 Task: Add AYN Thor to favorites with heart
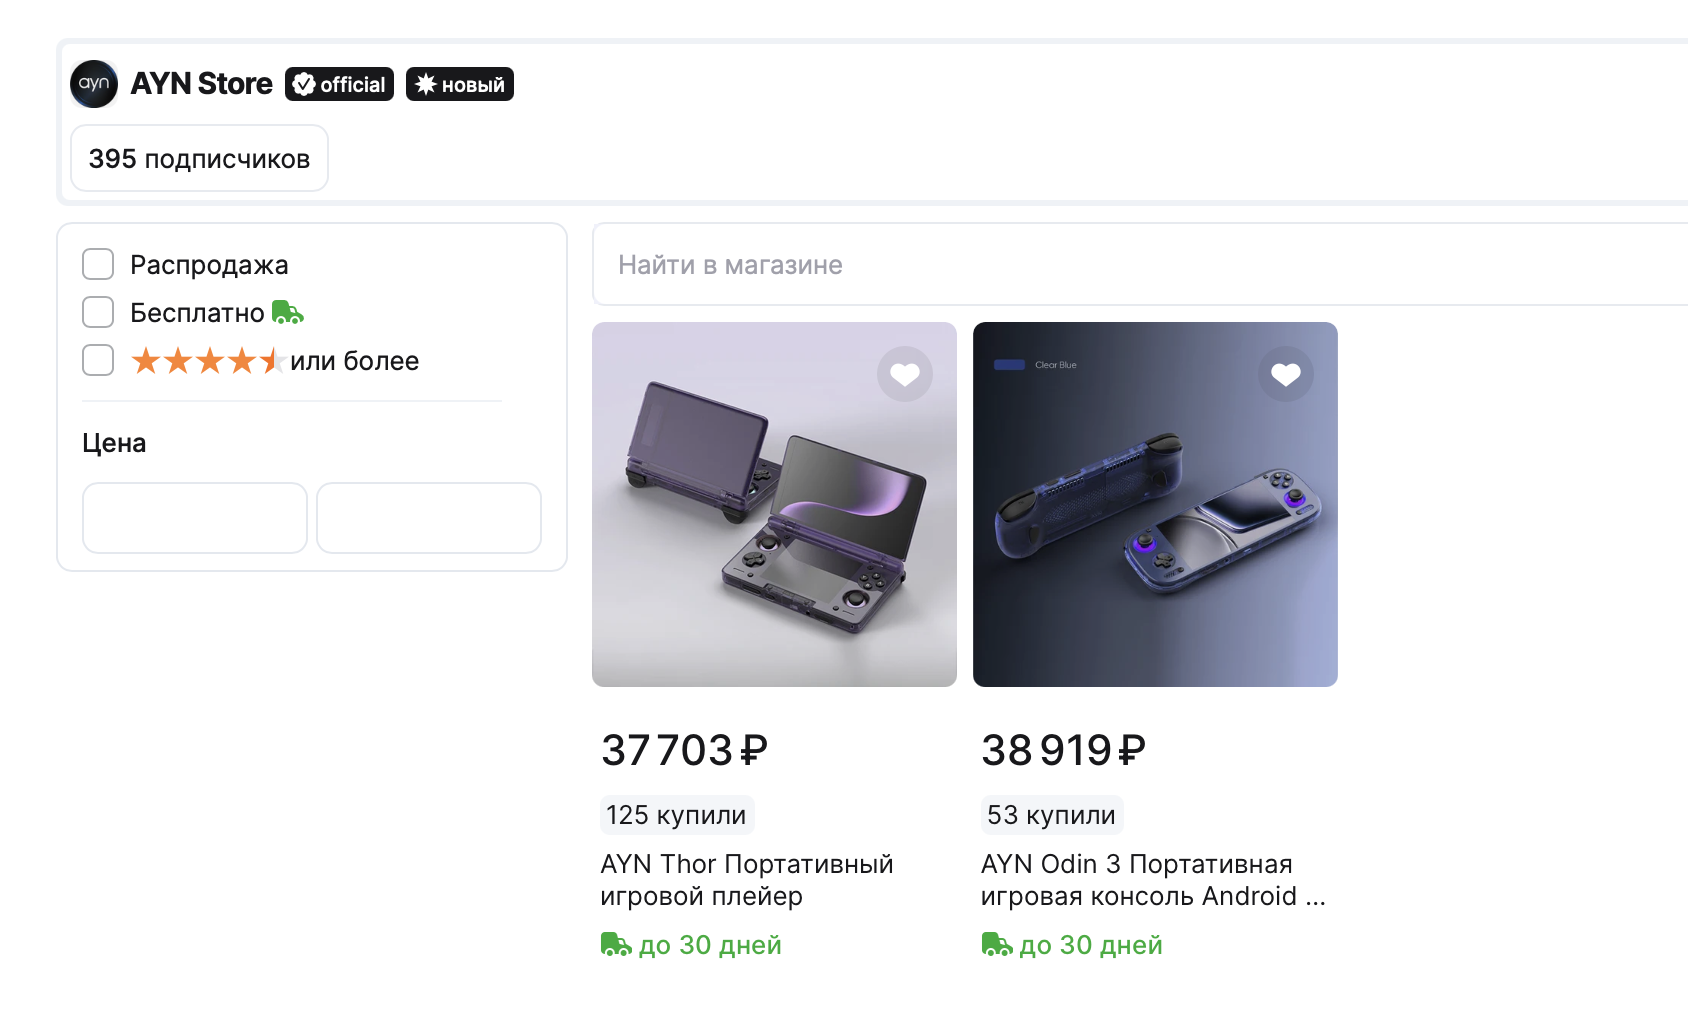(904, 374)
